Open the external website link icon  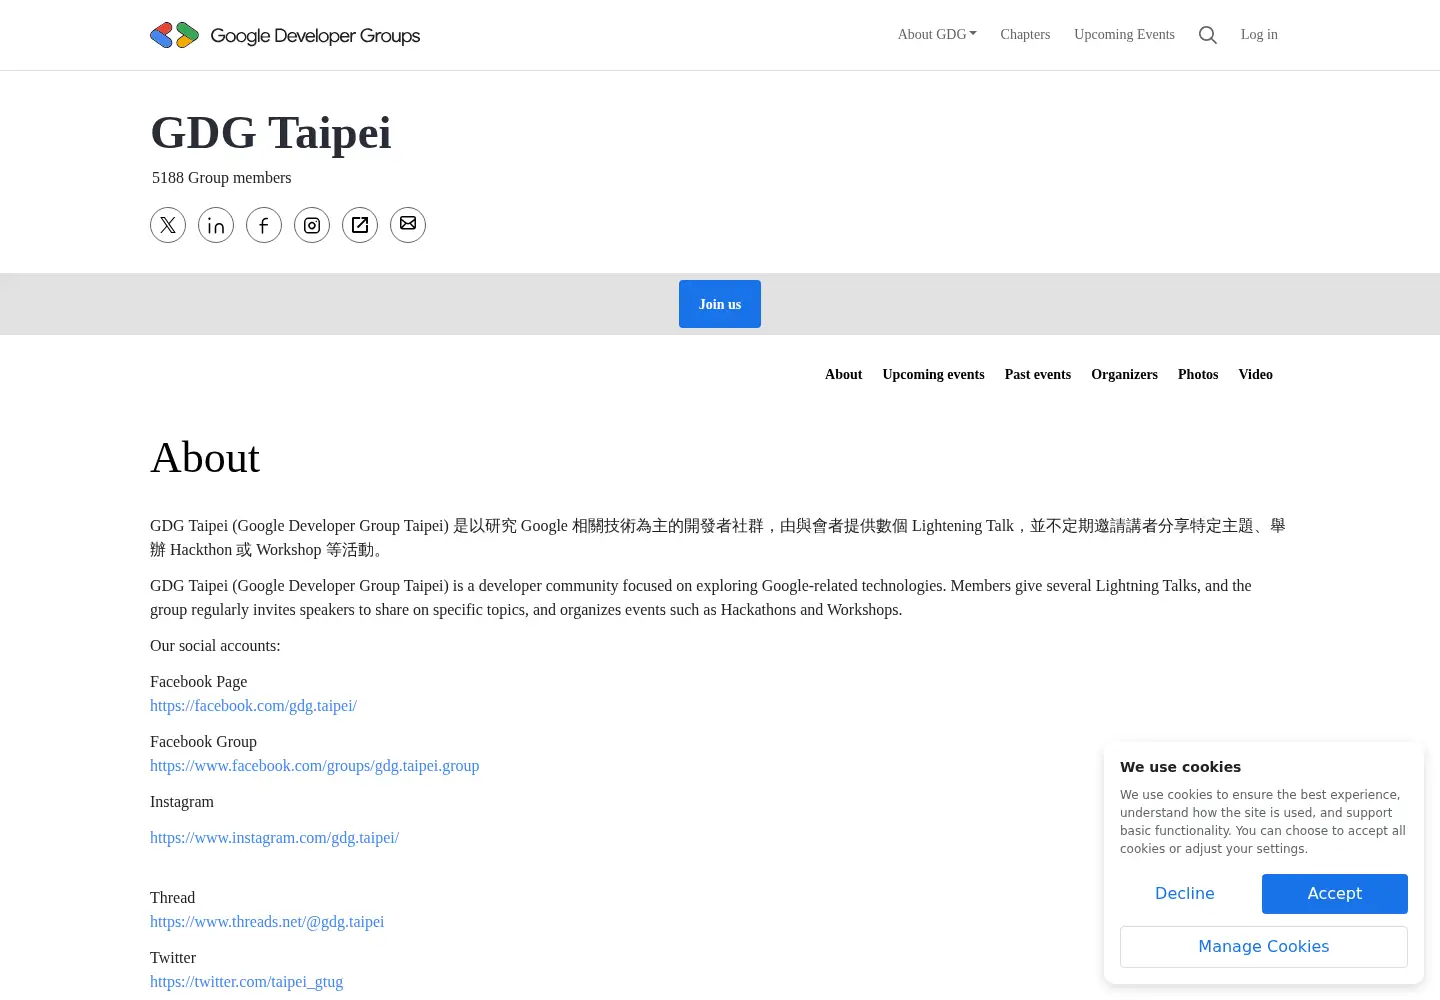pos(360,225)
